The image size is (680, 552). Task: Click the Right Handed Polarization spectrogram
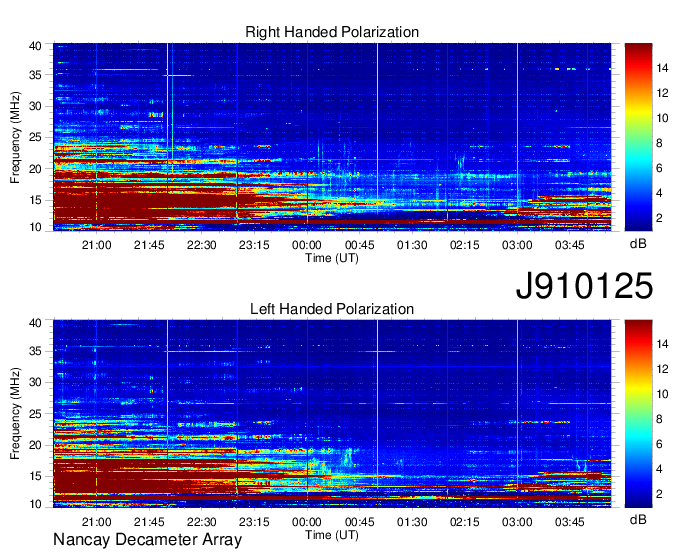point(332,137)
